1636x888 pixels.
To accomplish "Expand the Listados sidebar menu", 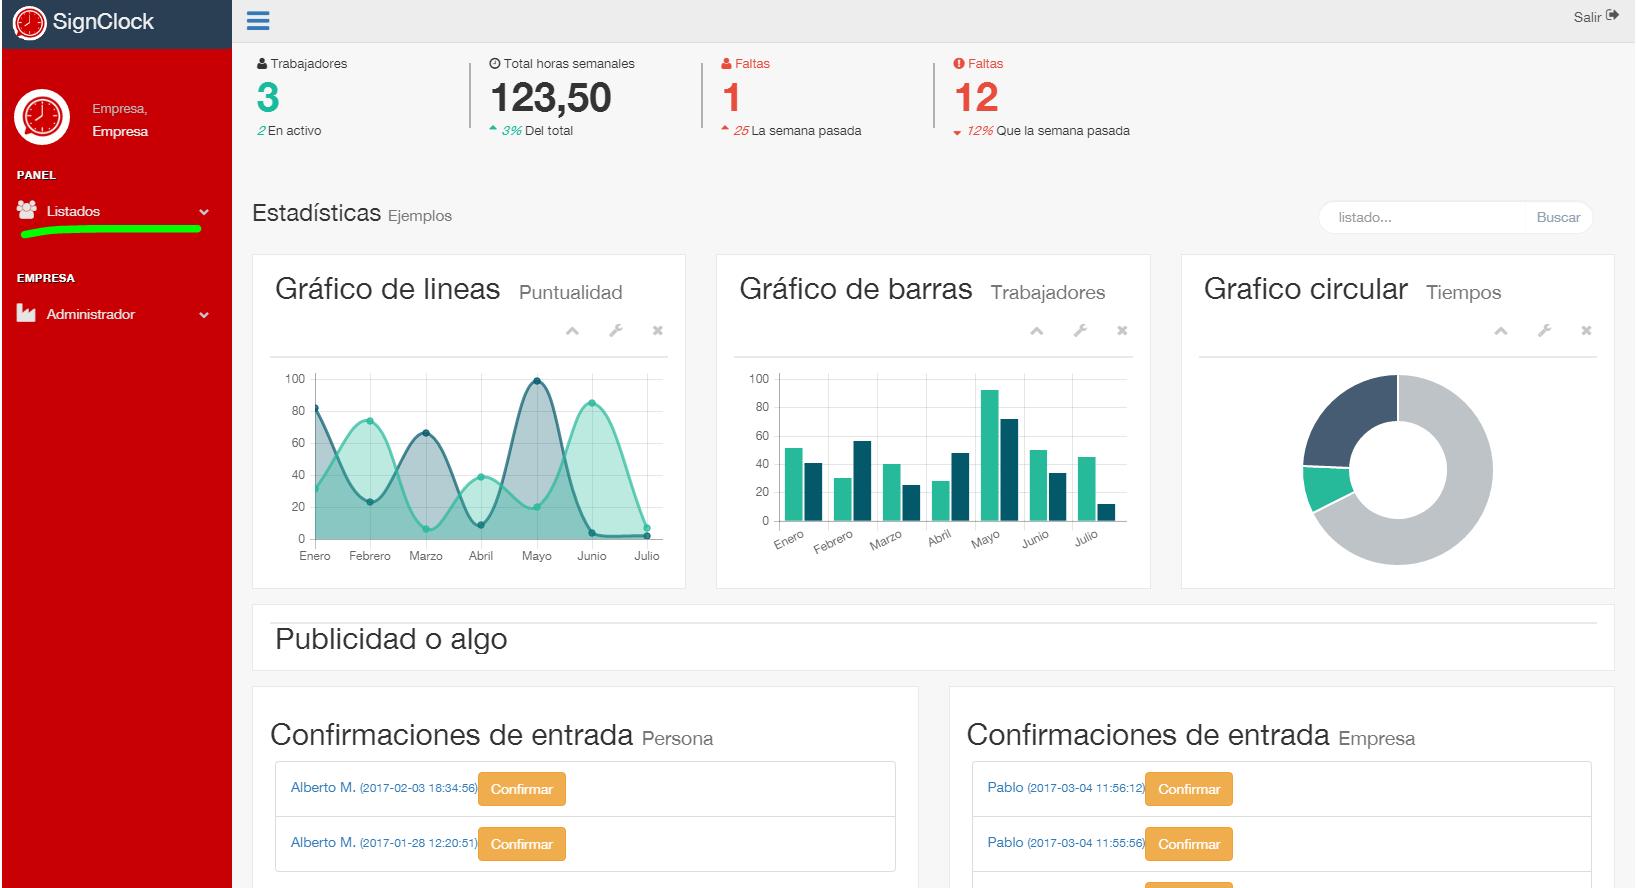I will coord(116,212).
